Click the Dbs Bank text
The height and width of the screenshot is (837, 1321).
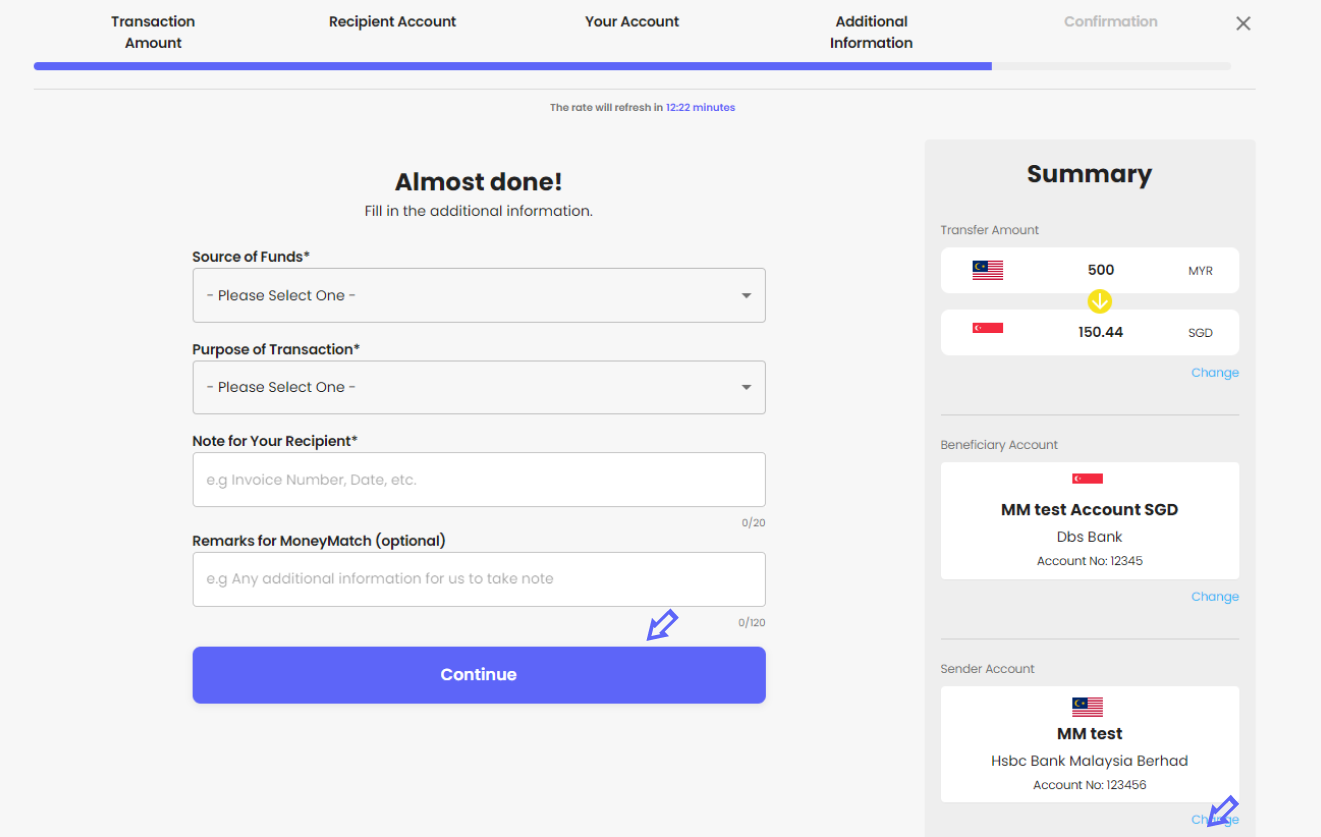pos(1089,537)
